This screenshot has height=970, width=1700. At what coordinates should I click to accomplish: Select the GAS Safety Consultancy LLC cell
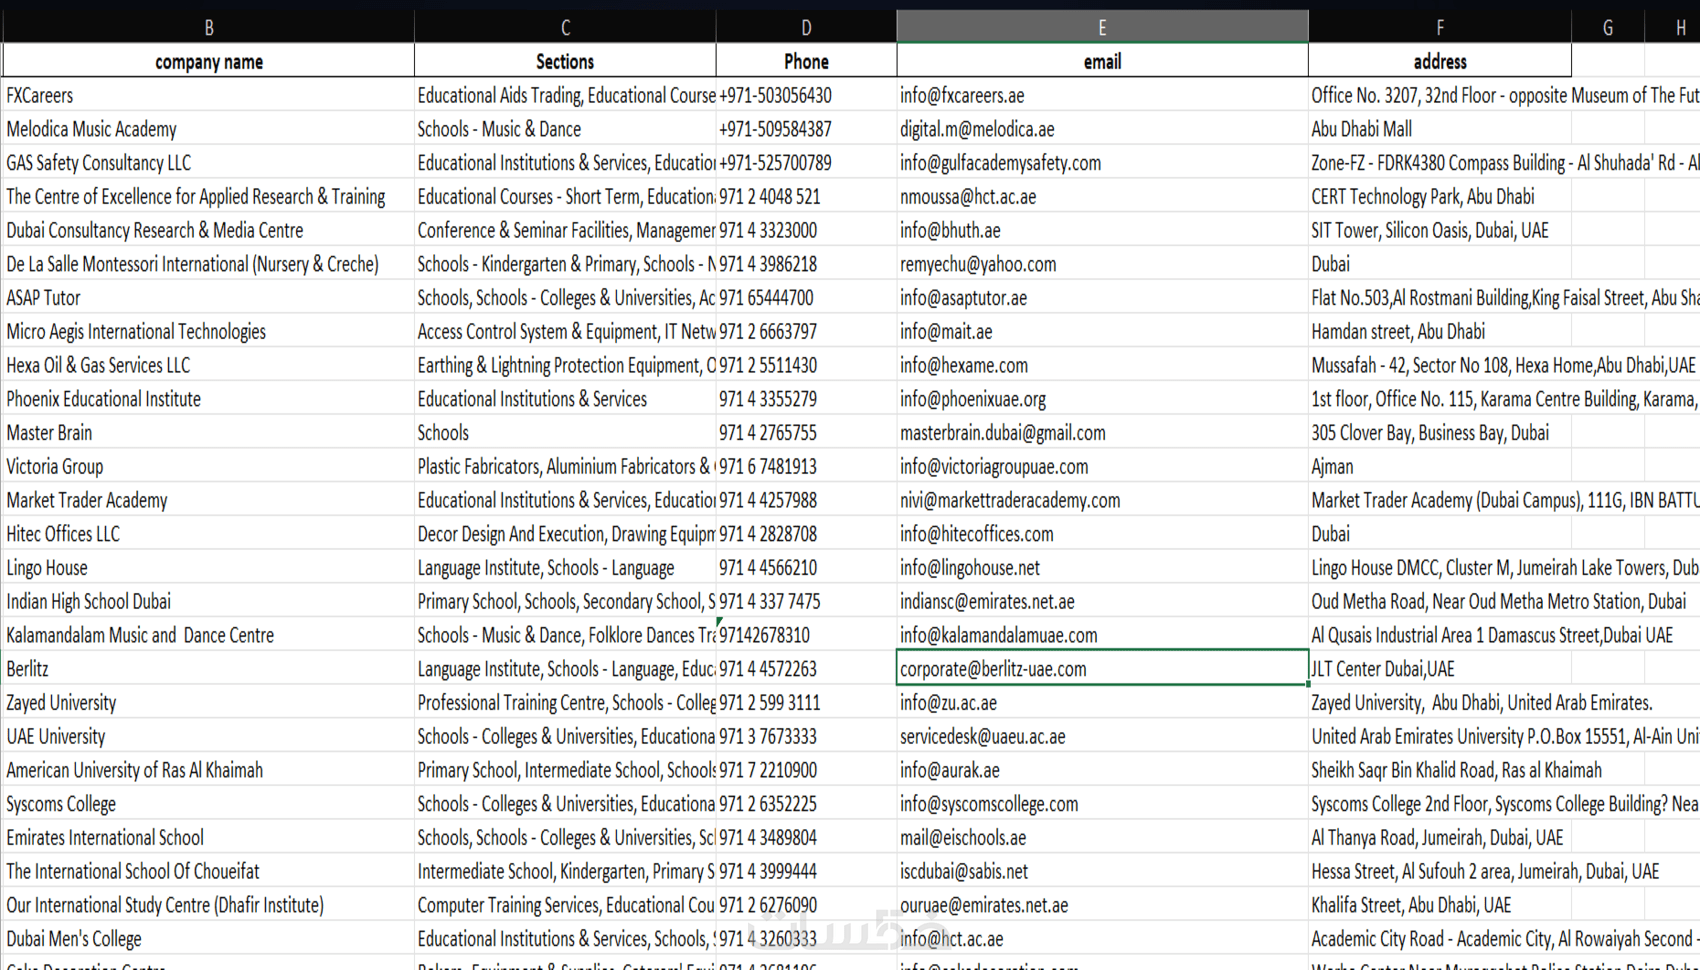click(208, 163)
